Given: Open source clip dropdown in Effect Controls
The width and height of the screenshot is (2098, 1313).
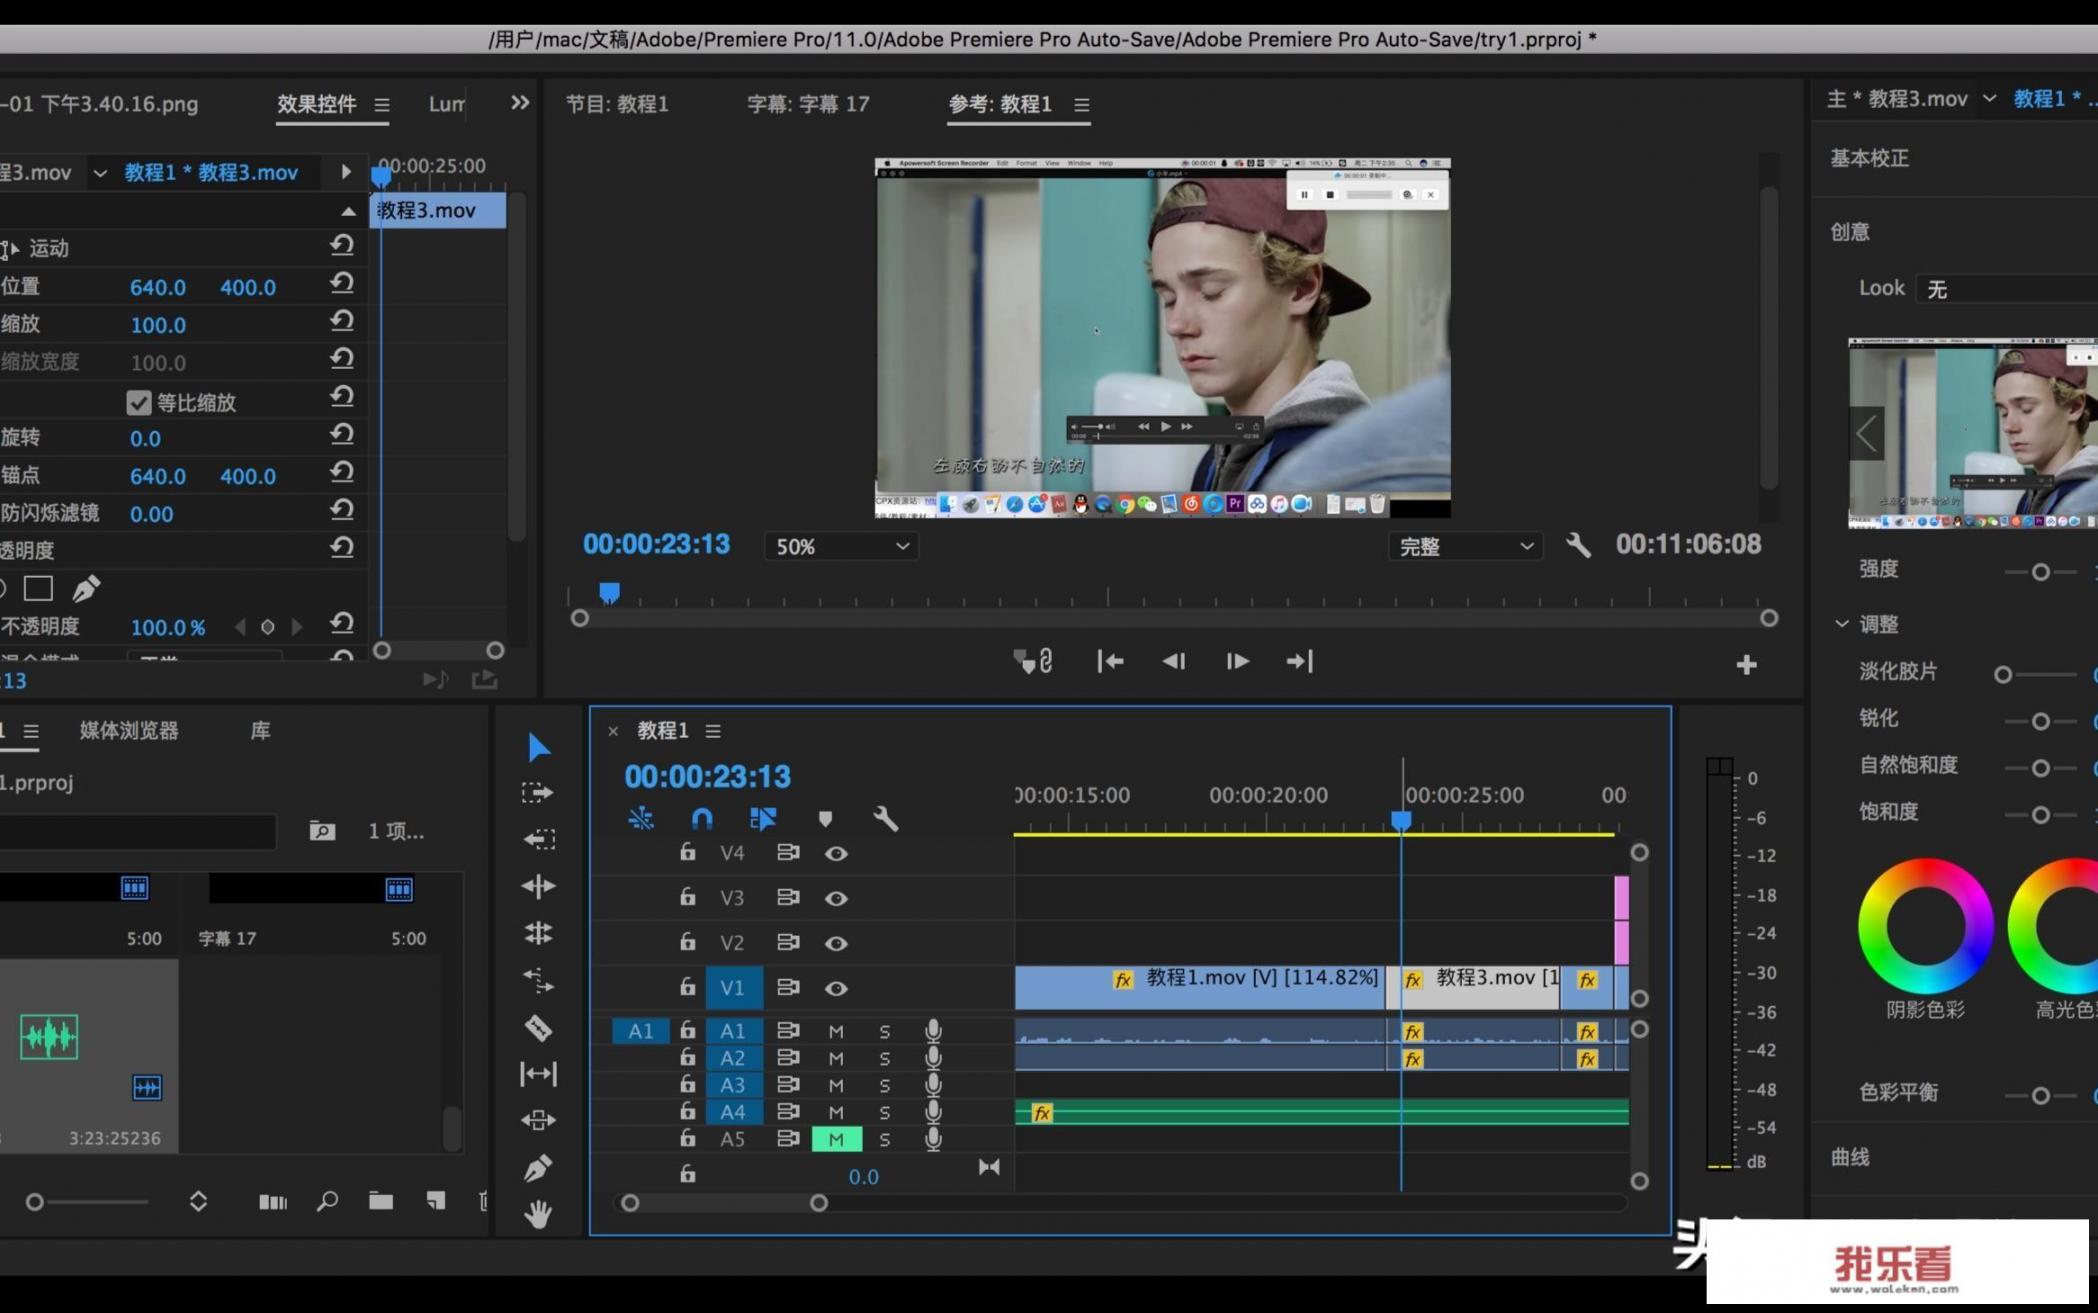Looking at the screenshot, I should point(100,173).
